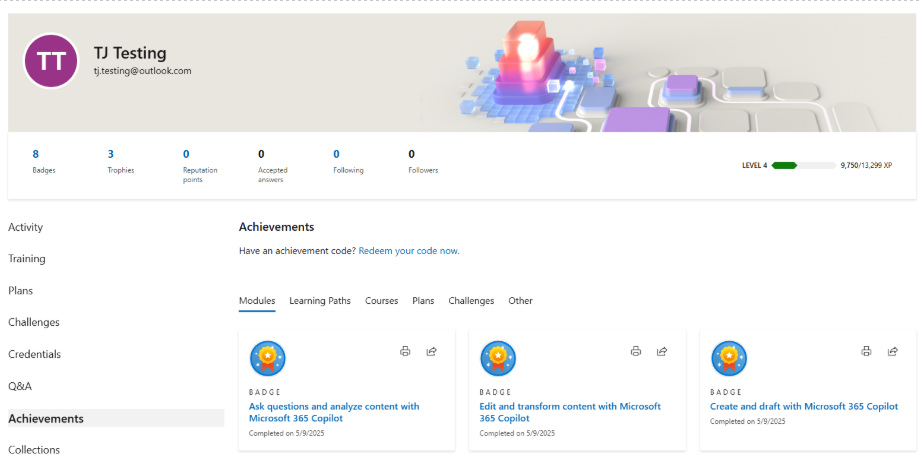Switch to the Learning Paths tab
Screen dimensions: 922x458
[x=320, y=300]
